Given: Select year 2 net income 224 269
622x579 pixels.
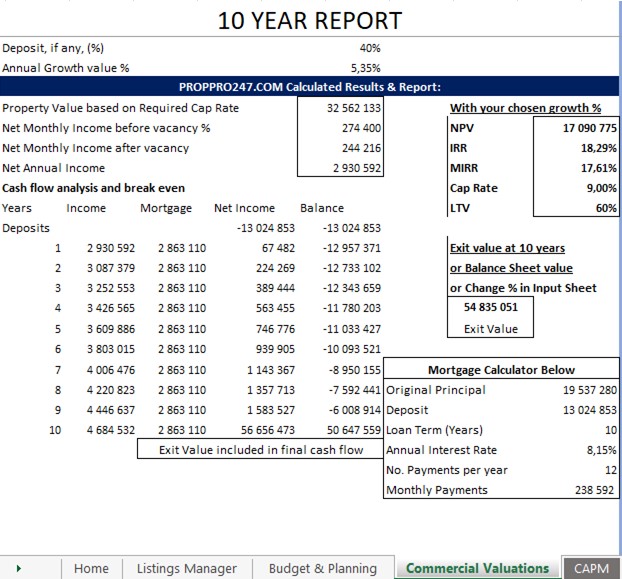Looking at the screenshot, I should (x=275, y=268).
